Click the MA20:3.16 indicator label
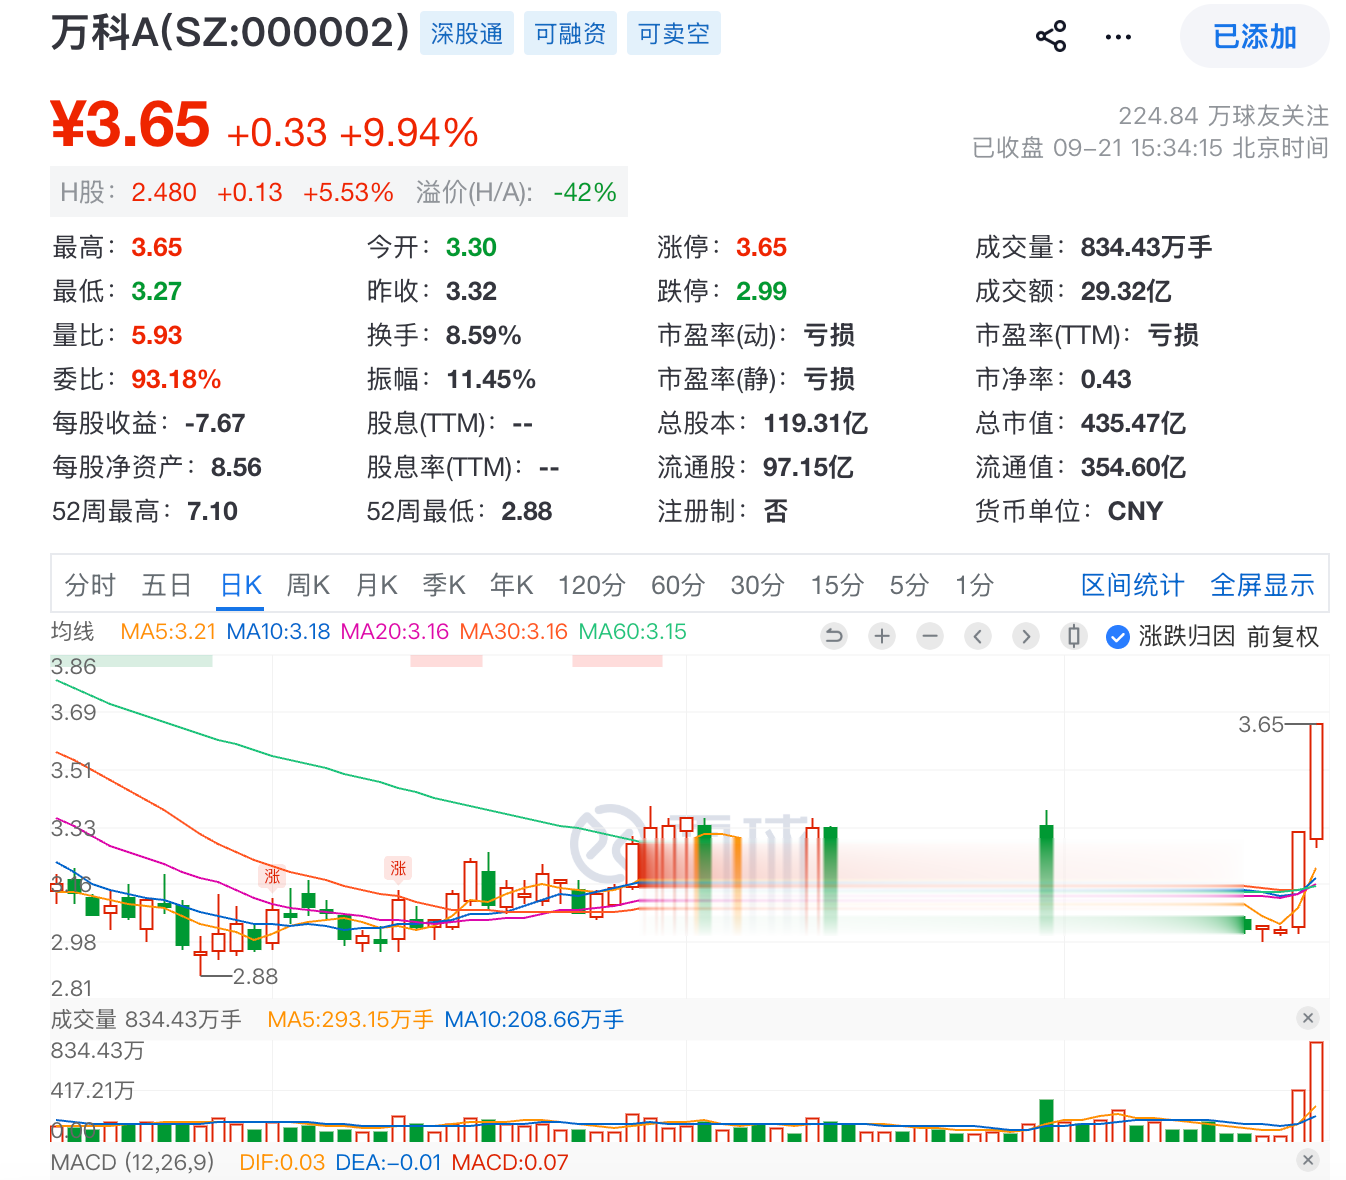Viewport: 1346px width, 1180px height. pos(394,632)
